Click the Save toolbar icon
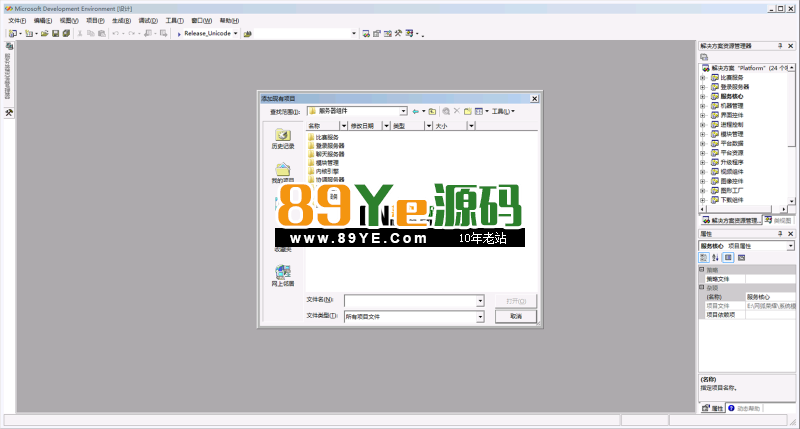 [x=56, y=34]
